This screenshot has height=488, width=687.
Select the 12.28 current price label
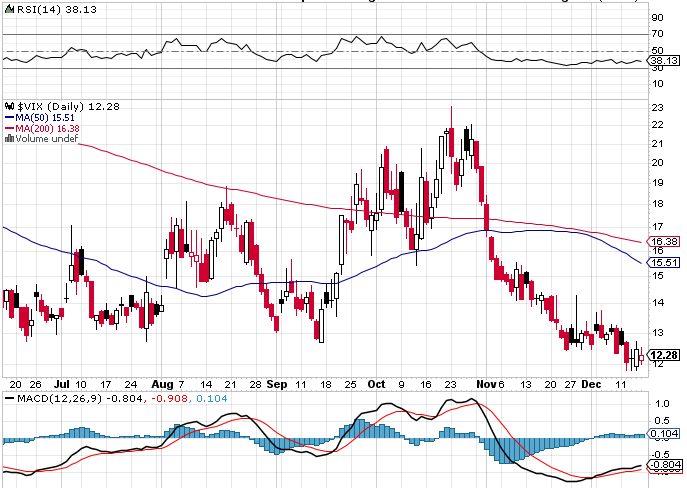click(665, 355)
